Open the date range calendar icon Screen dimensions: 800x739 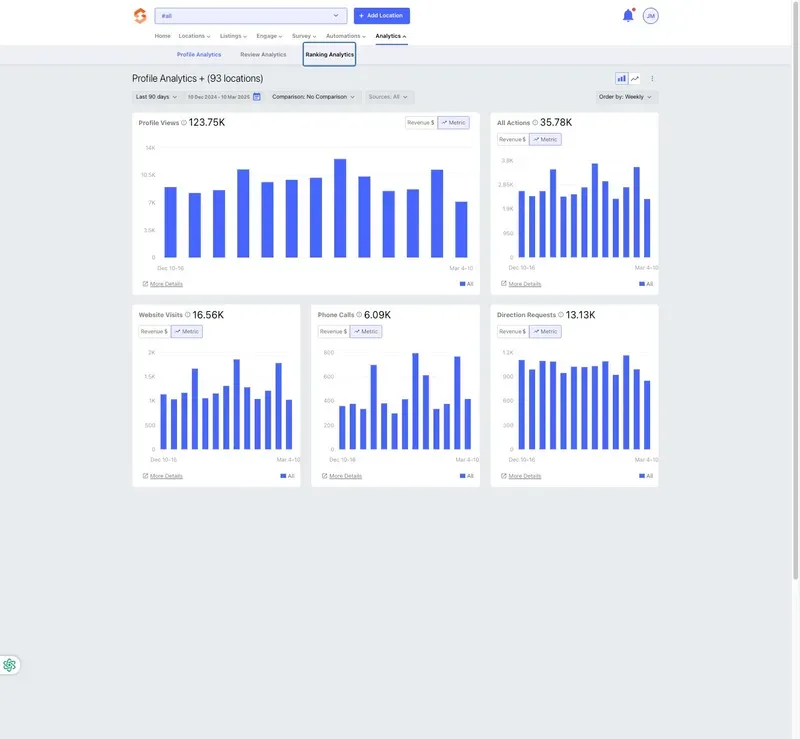[257, 96]
